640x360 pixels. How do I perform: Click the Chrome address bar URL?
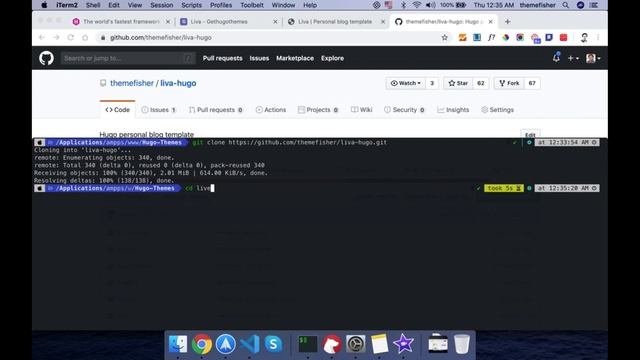pyautogui.click(x=161, y=38)
